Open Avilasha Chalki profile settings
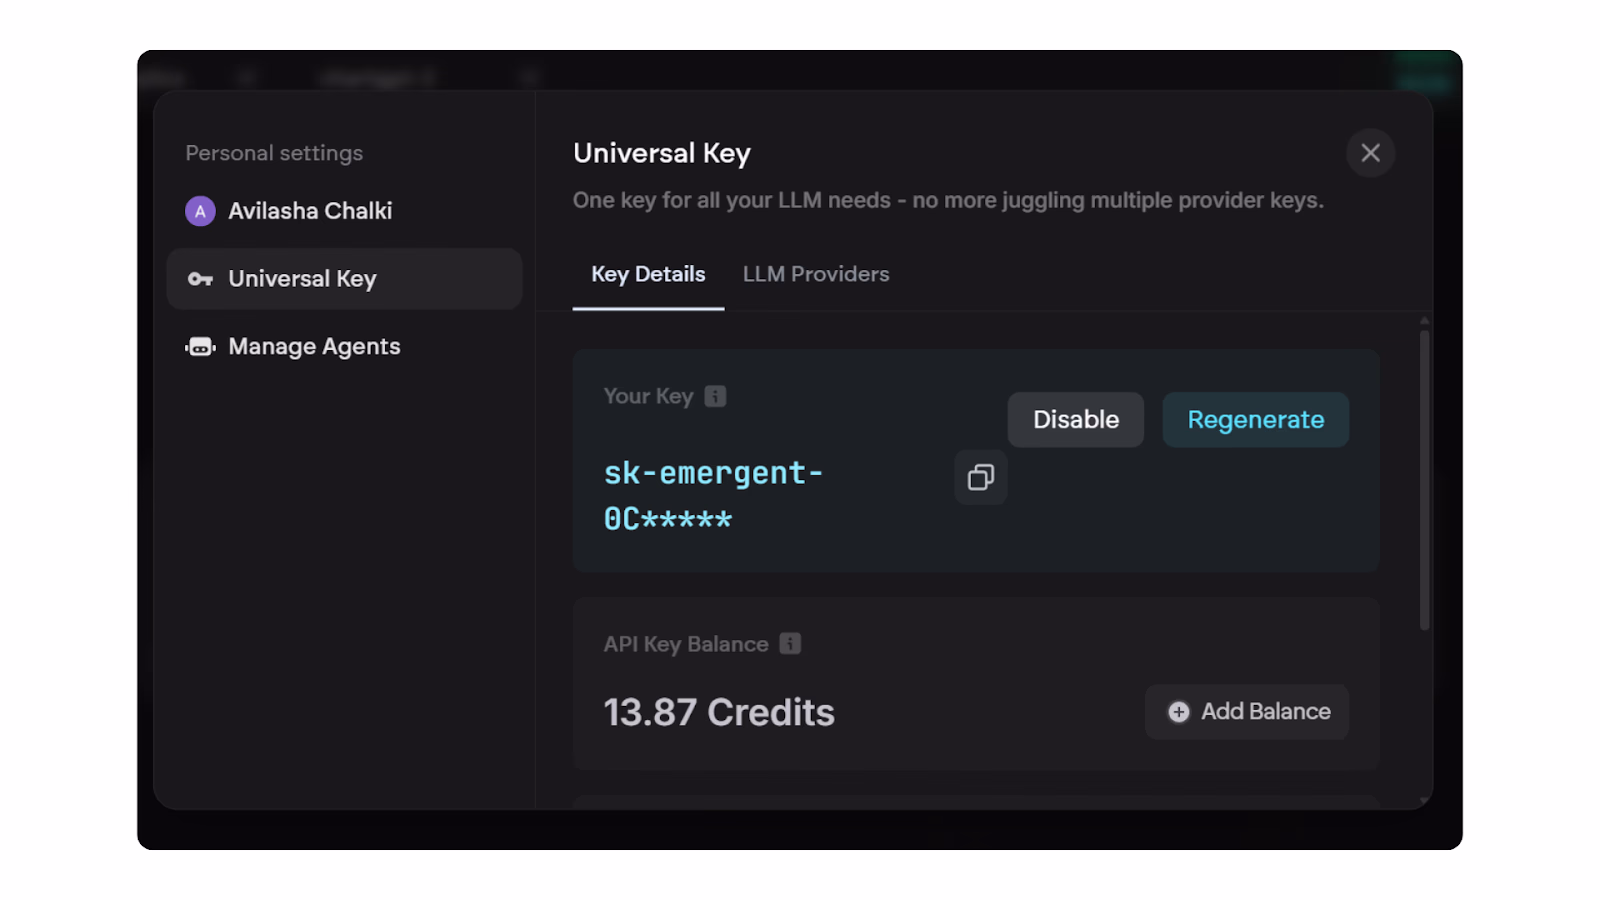 coord(344,211)
